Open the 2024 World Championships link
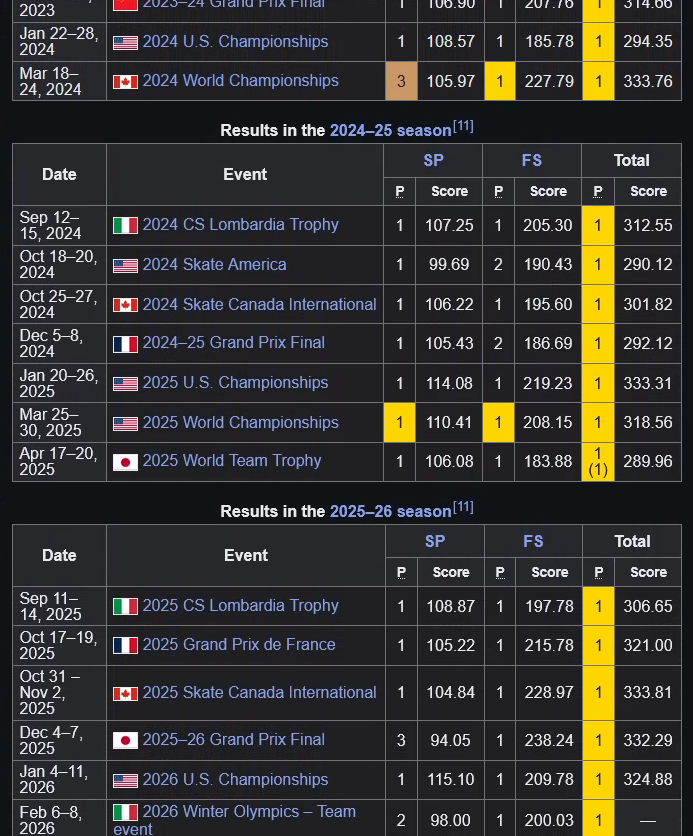The height and width of the screenshot is (836, 693). pos(240,81)
